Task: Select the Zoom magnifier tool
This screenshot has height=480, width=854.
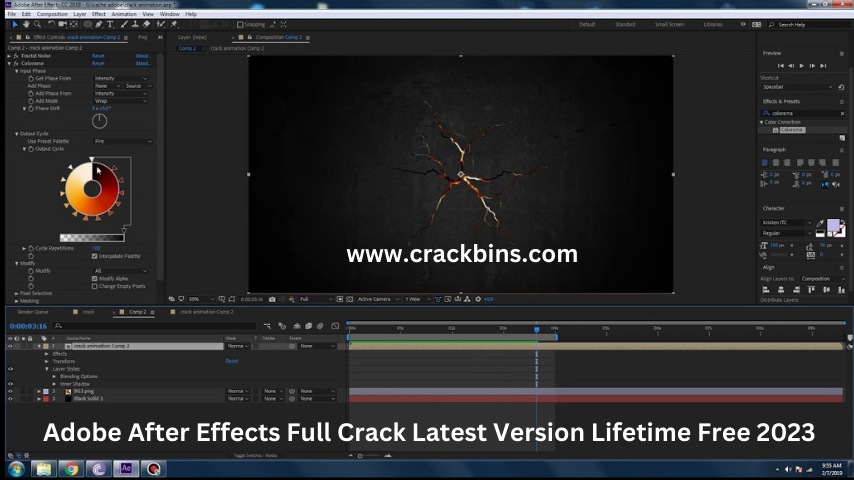Action: pyautogui.click(x=37, y=25)
